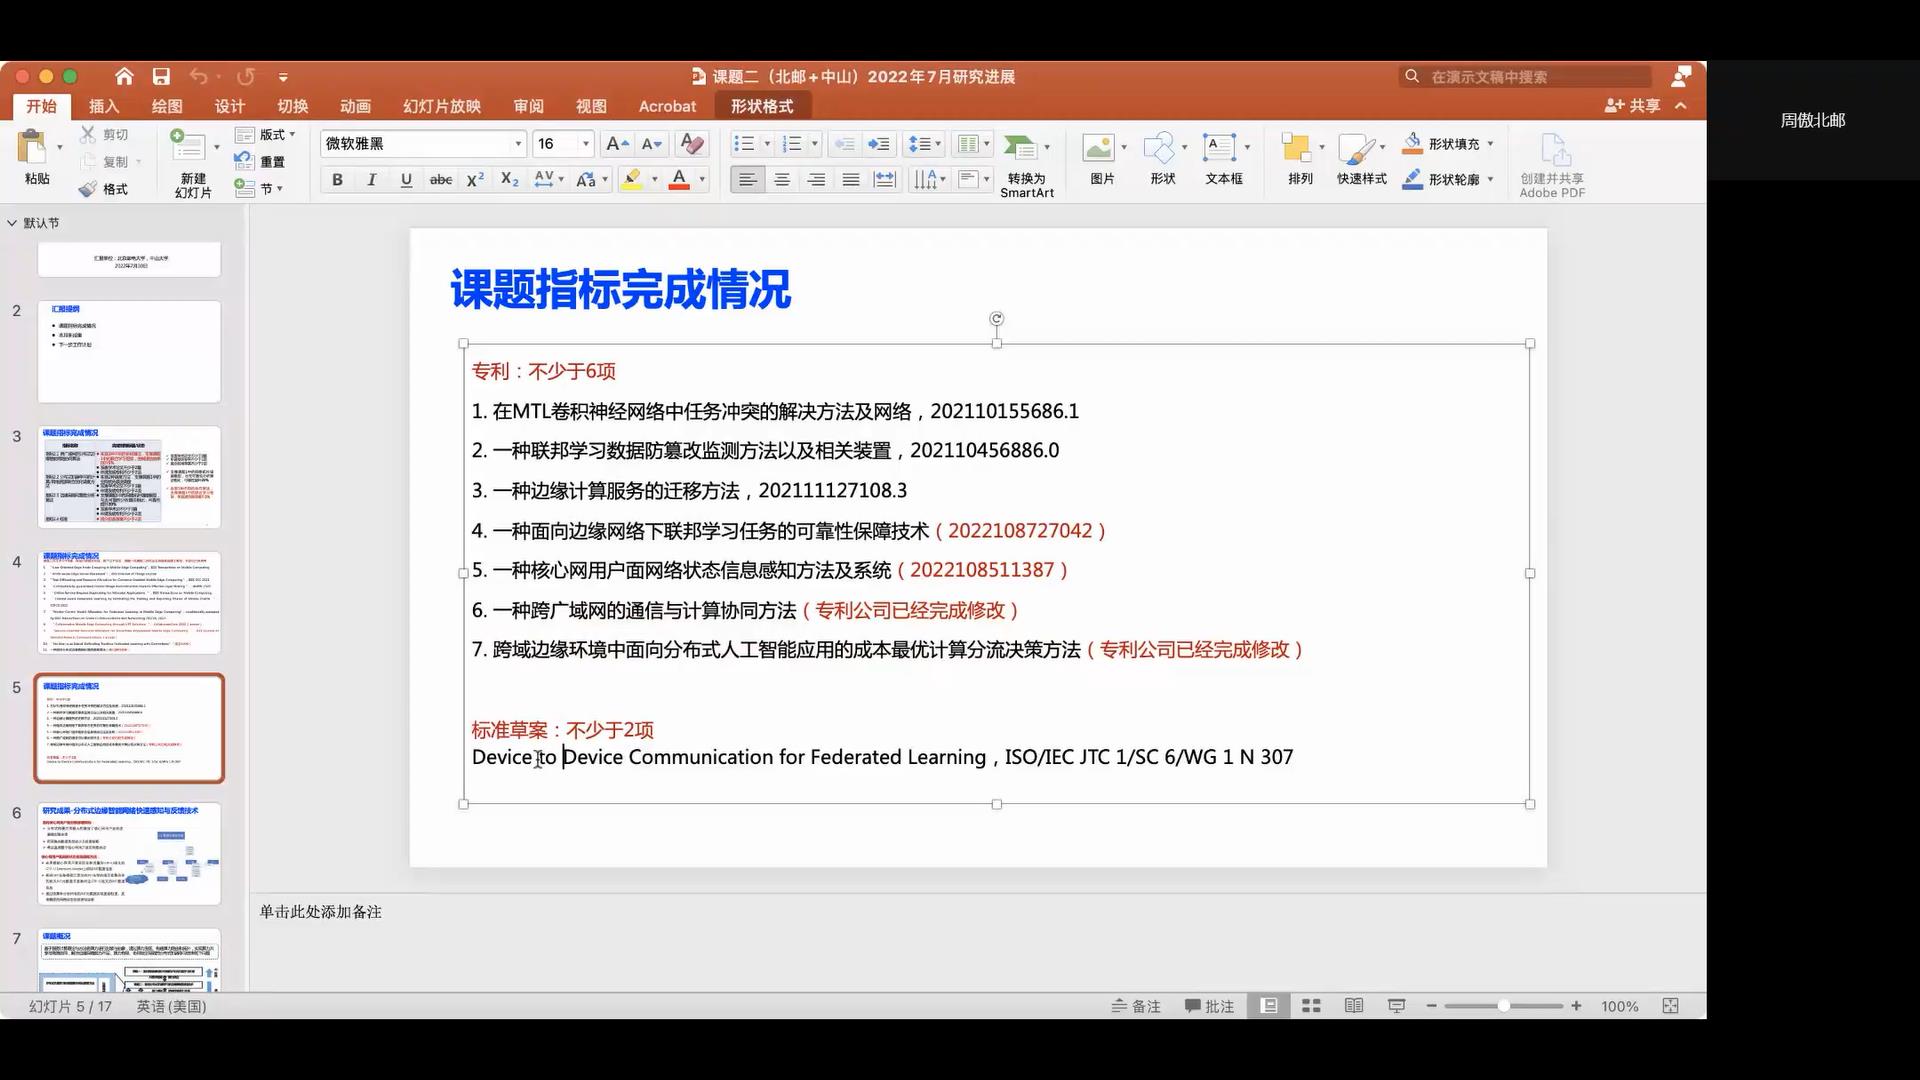
Task: Reset the slide with 重置
Action: (x=260, y=161)
